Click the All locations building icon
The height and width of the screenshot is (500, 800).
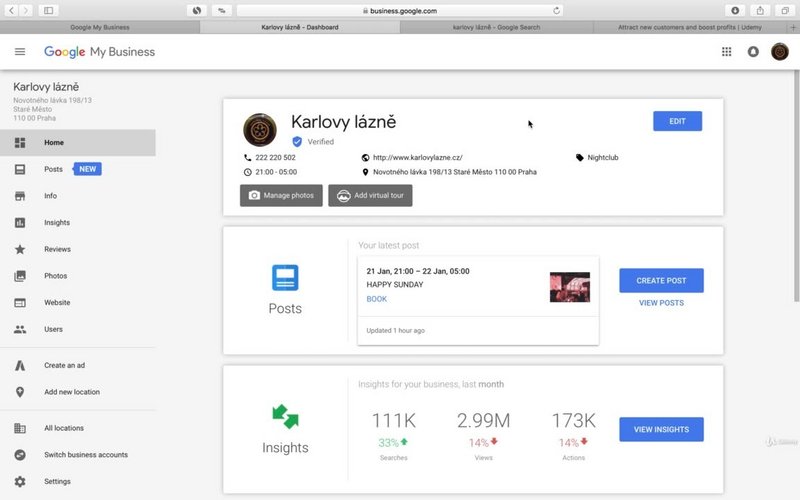pos(20,428)
